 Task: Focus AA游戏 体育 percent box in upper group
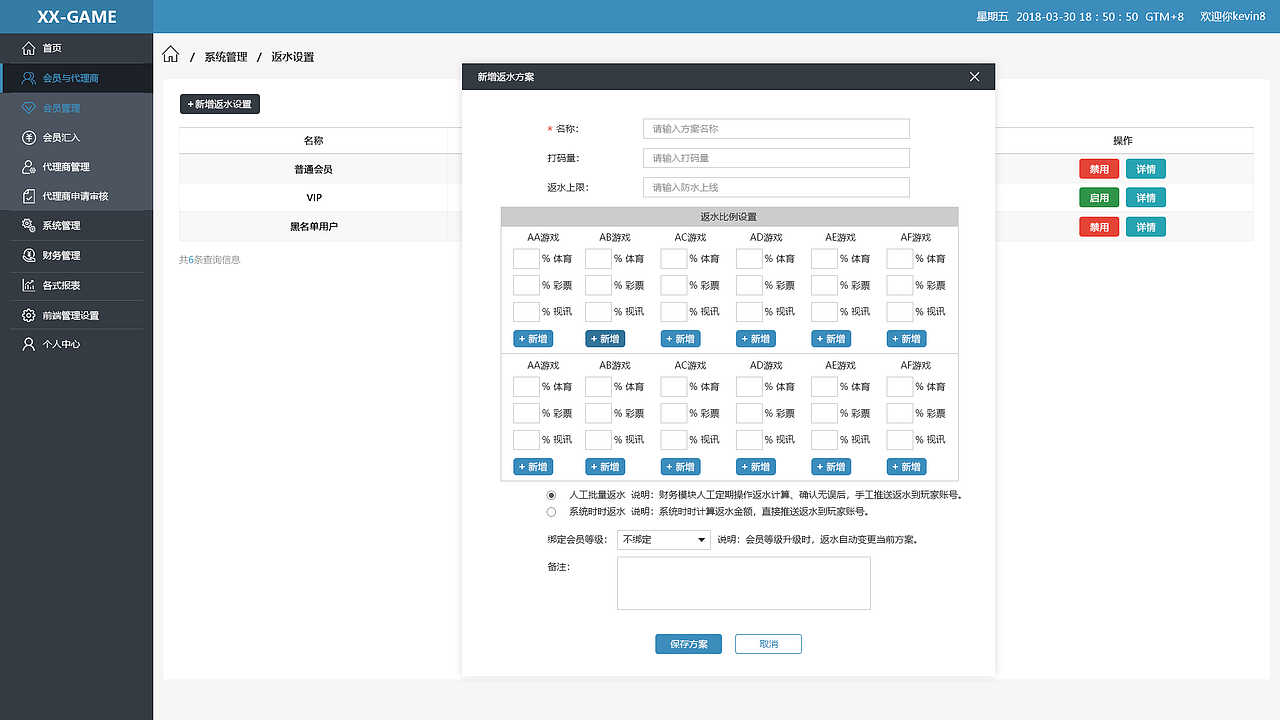coord(526,259)
